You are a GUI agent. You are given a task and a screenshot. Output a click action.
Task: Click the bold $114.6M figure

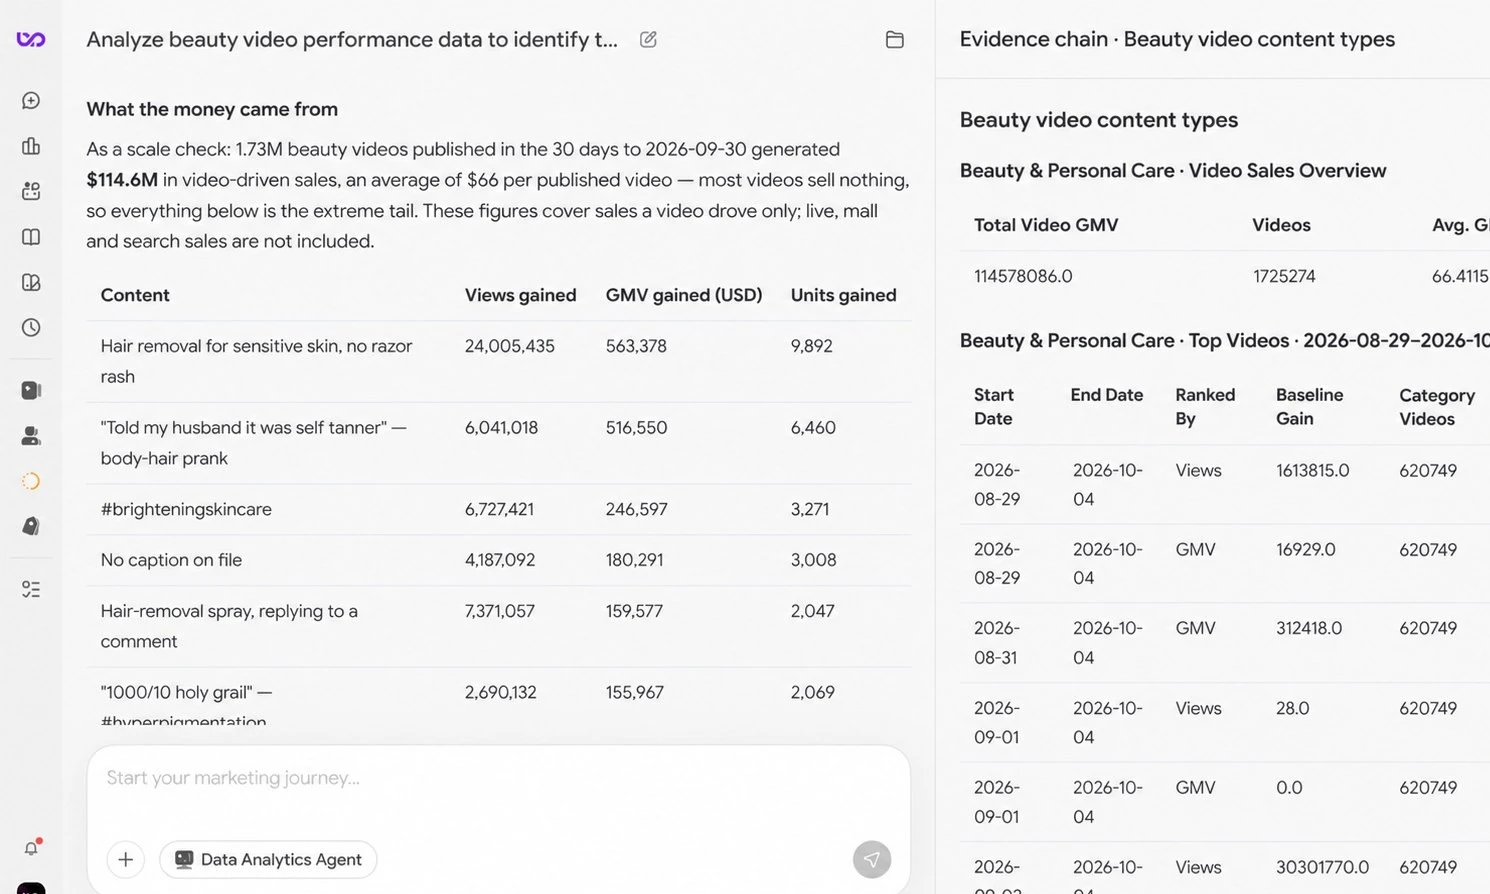tap(122, 180)
